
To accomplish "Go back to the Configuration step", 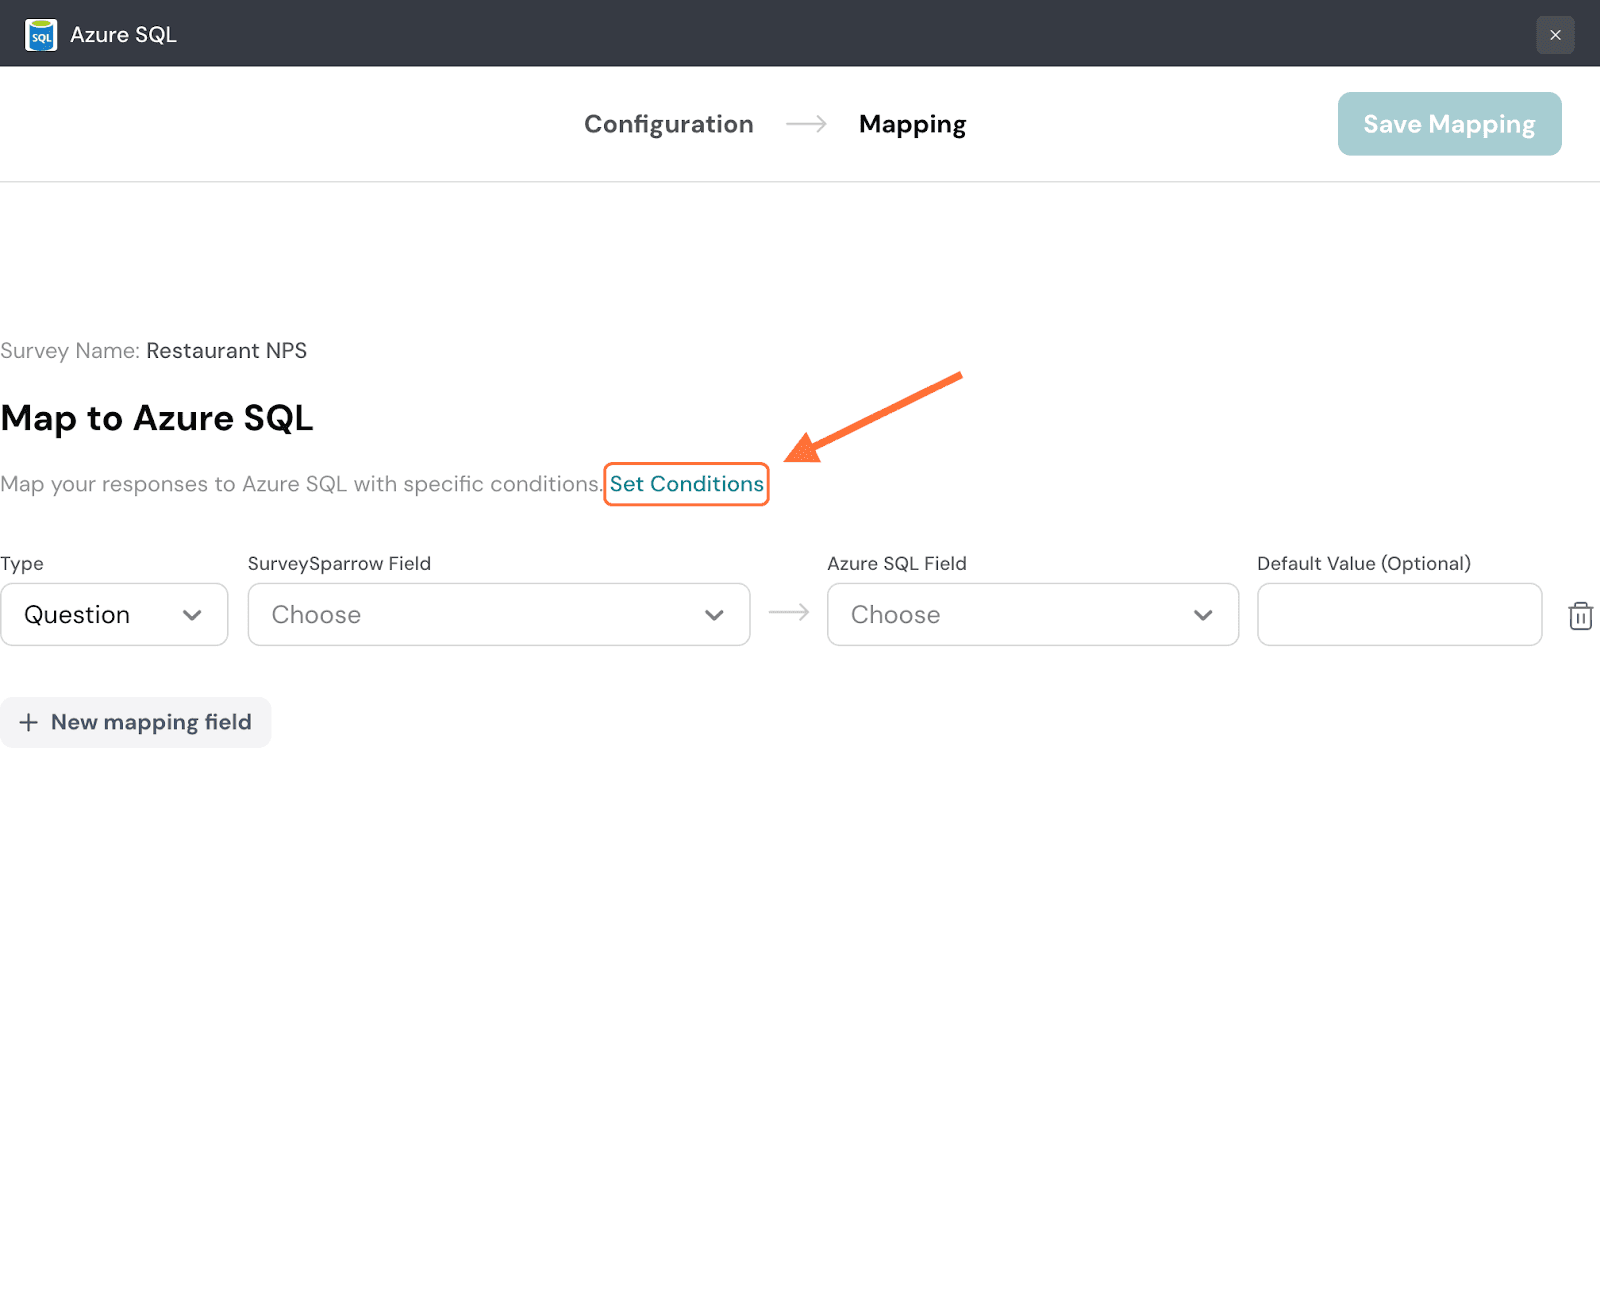I will point(668,124).
